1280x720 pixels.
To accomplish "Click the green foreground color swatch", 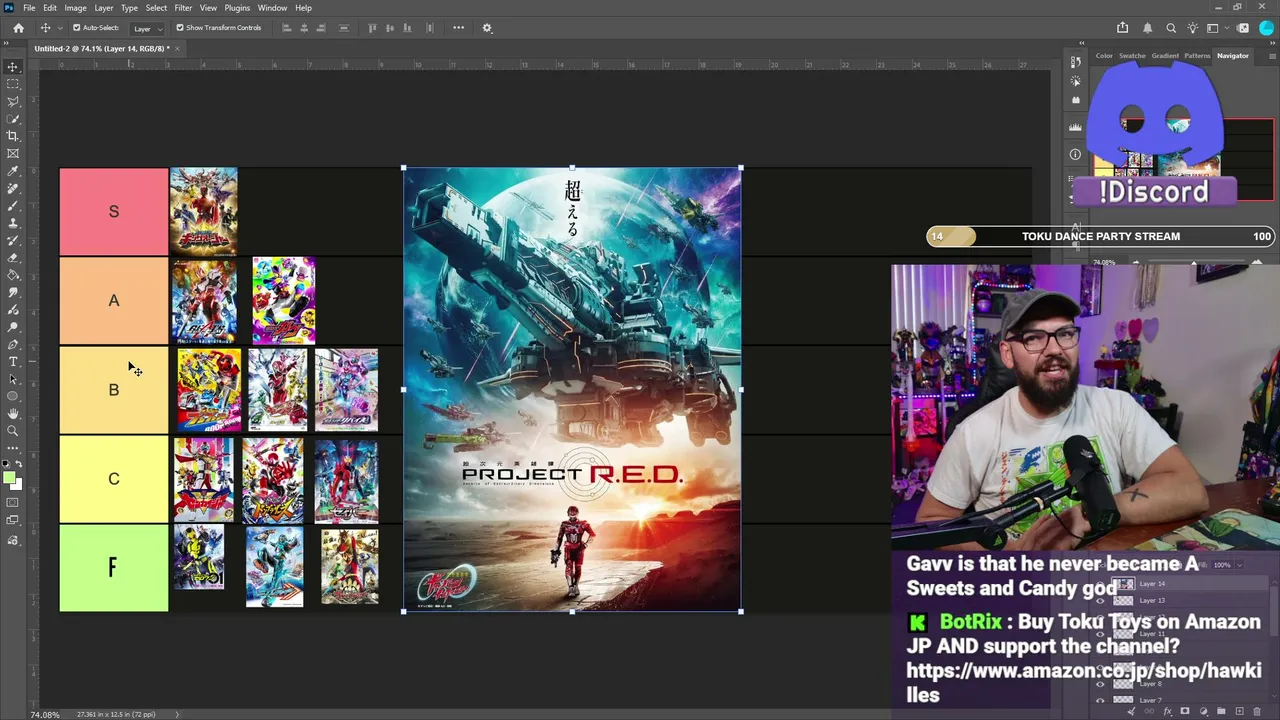I will coord(10,479).
